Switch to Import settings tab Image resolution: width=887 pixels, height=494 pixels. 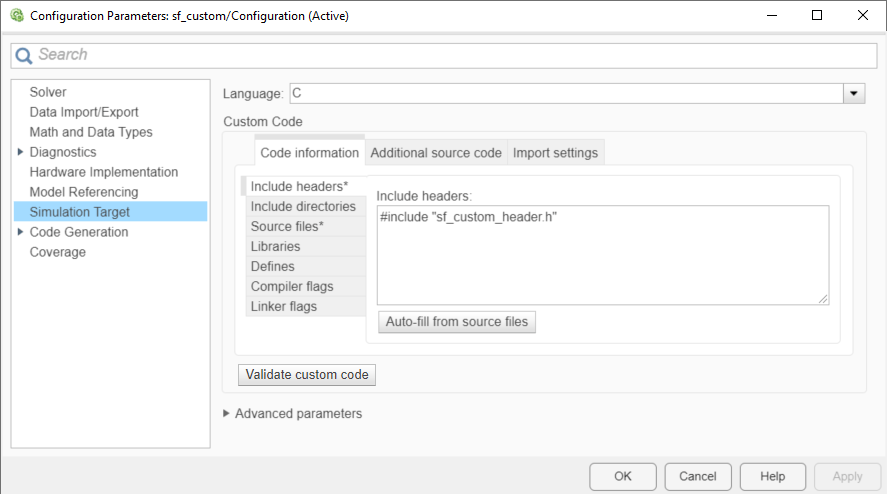coord(556,153)
